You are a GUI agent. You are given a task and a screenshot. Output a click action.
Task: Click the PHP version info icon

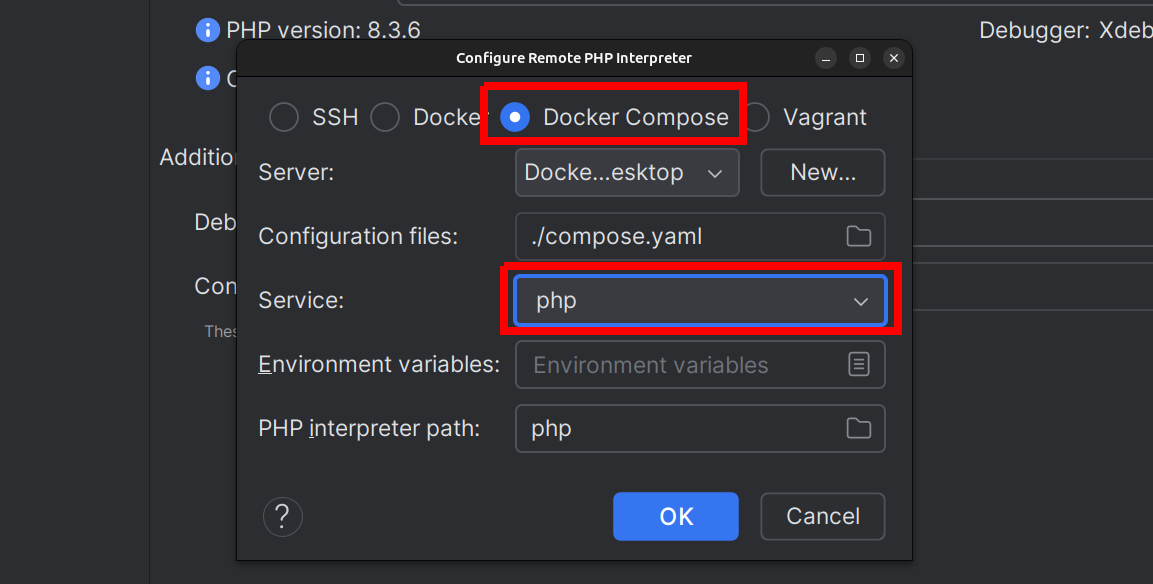pyautogui.click(x=207, y=30)
